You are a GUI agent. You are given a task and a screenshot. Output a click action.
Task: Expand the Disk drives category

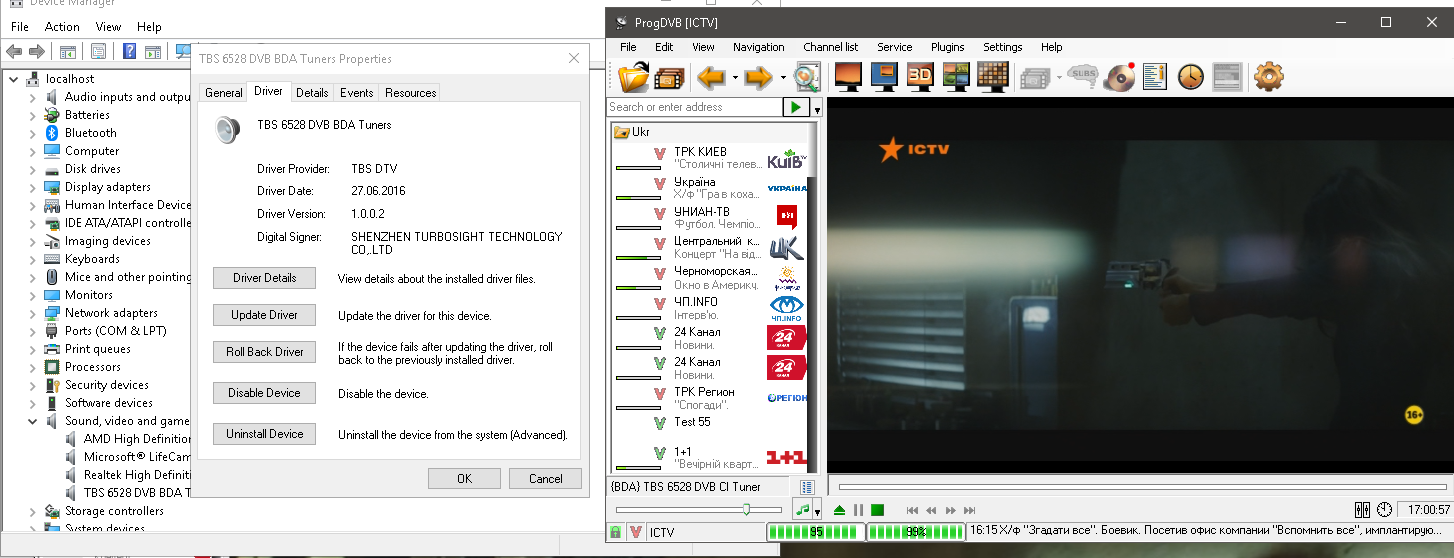pyautogui.click(x=32, y=169)
